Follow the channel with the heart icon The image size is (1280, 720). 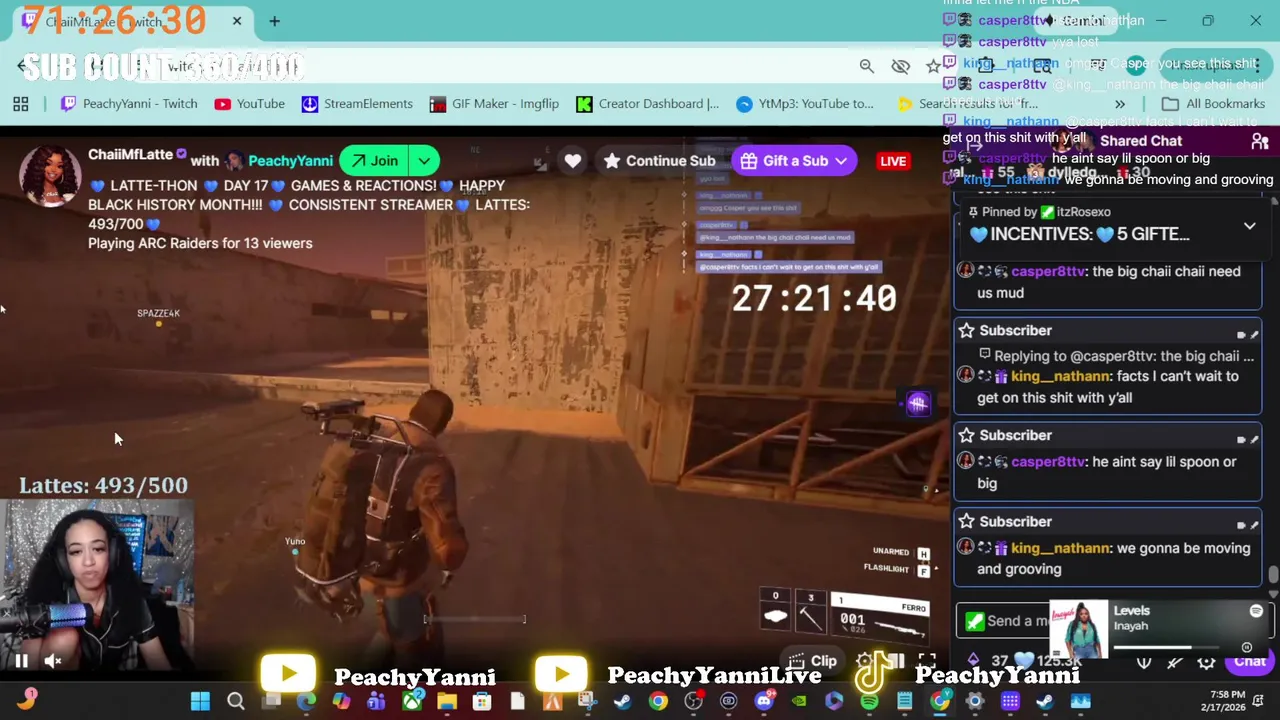click(572, 160)
